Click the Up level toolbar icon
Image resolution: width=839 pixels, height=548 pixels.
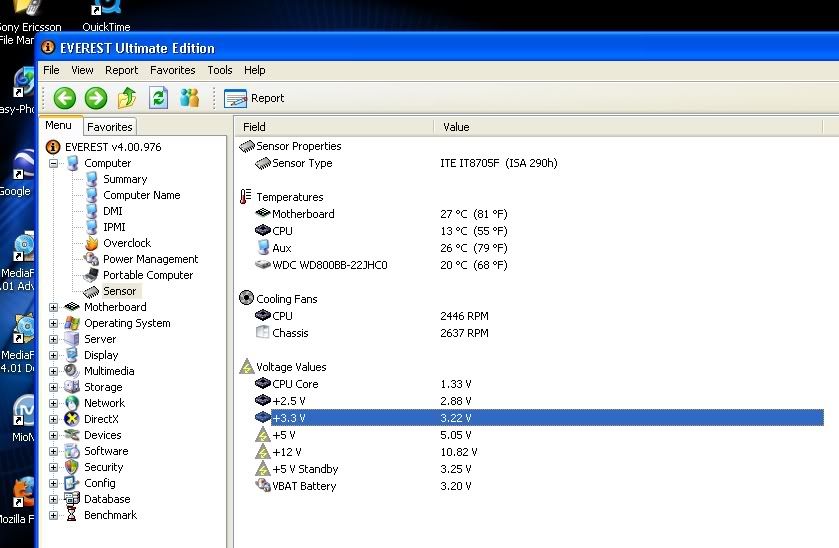[127, 98]
